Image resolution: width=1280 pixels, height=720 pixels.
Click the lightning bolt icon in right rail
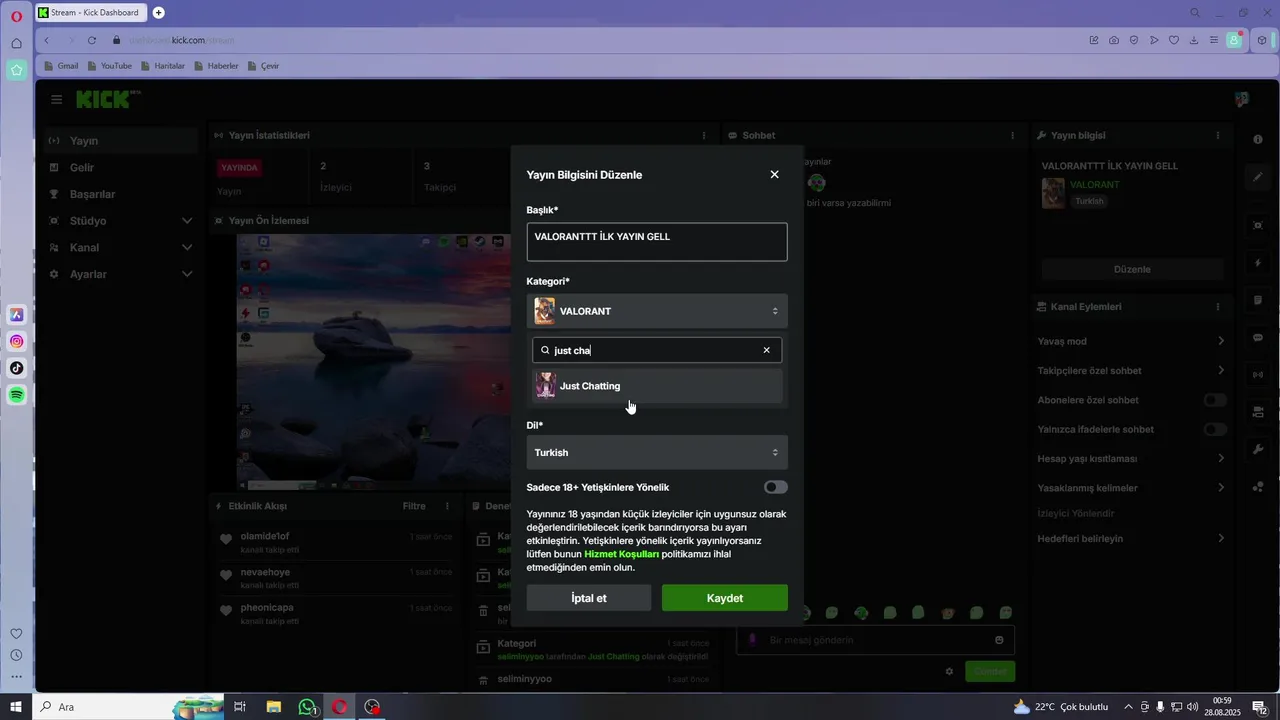[1258, 263]
